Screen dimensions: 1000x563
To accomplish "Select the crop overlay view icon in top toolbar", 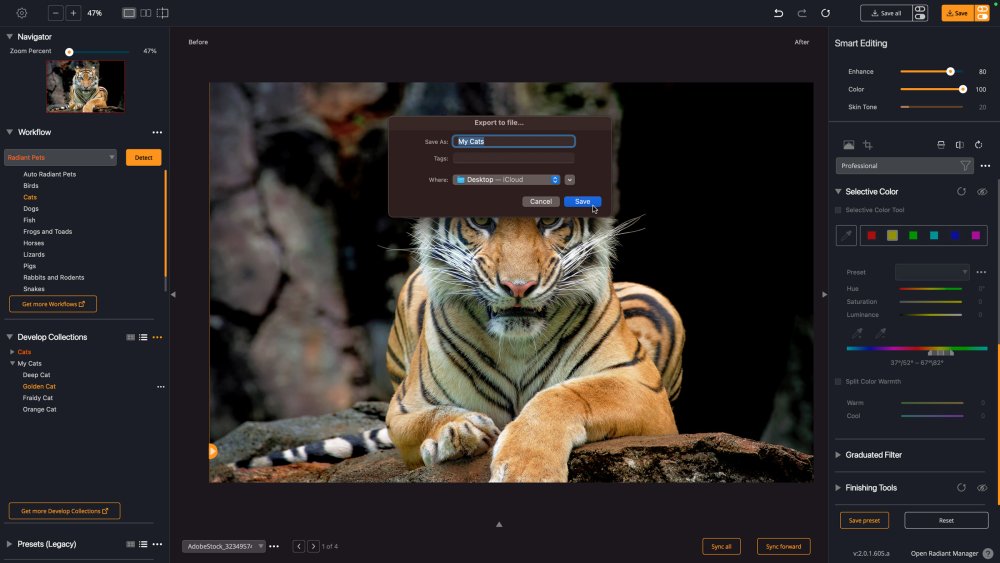I will 163,13.
